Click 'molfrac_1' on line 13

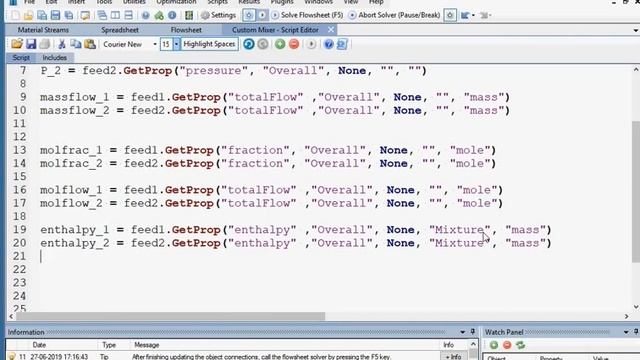coord(71,150)
